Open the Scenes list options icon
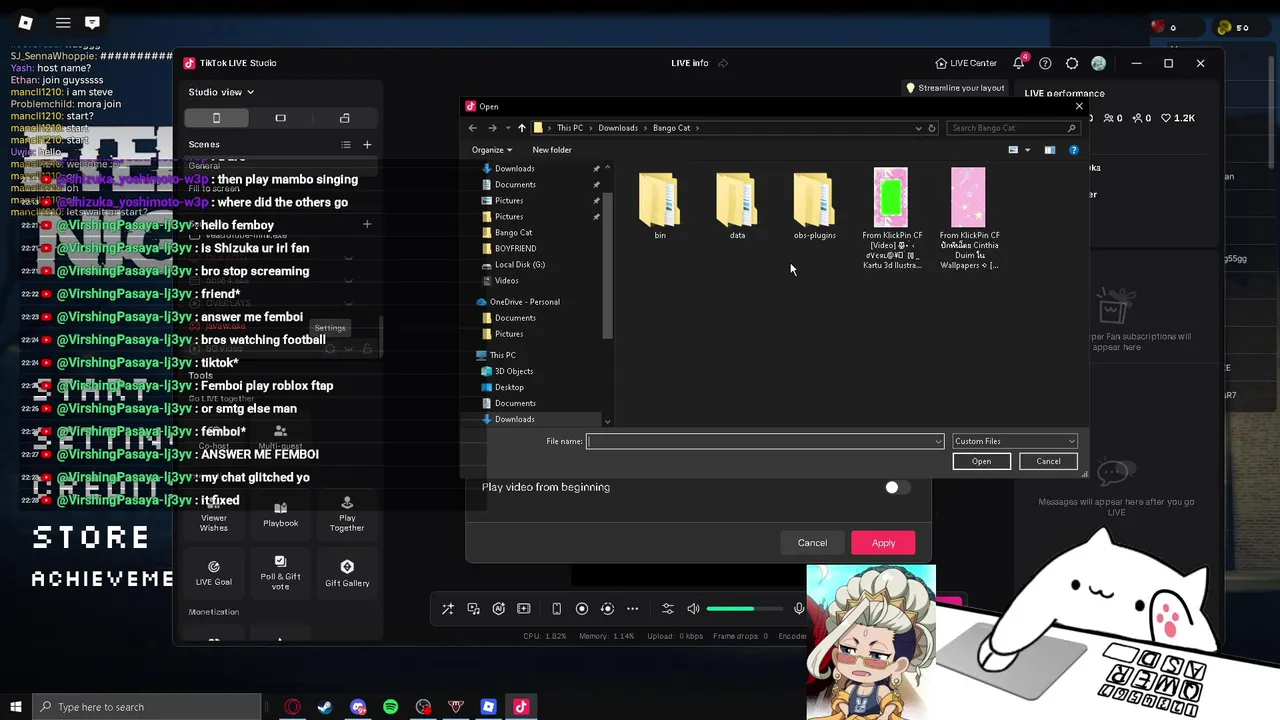Image resolution: width=1280 pixels, height=720 pixels. click(345, 145)
